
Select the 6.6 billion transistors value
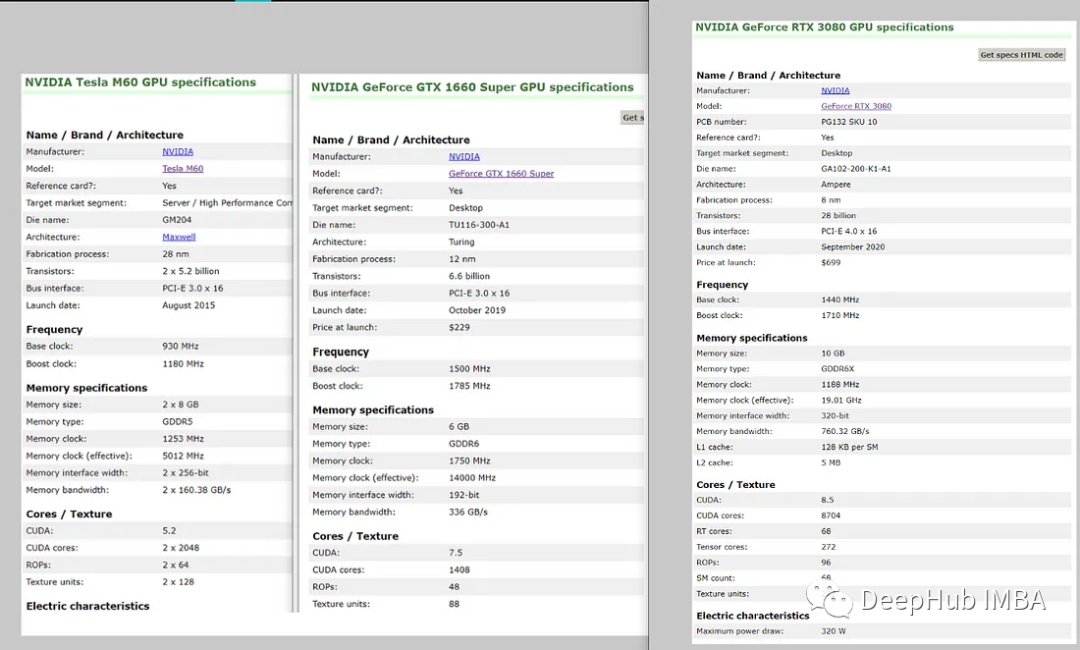click(x=469, y=276)
